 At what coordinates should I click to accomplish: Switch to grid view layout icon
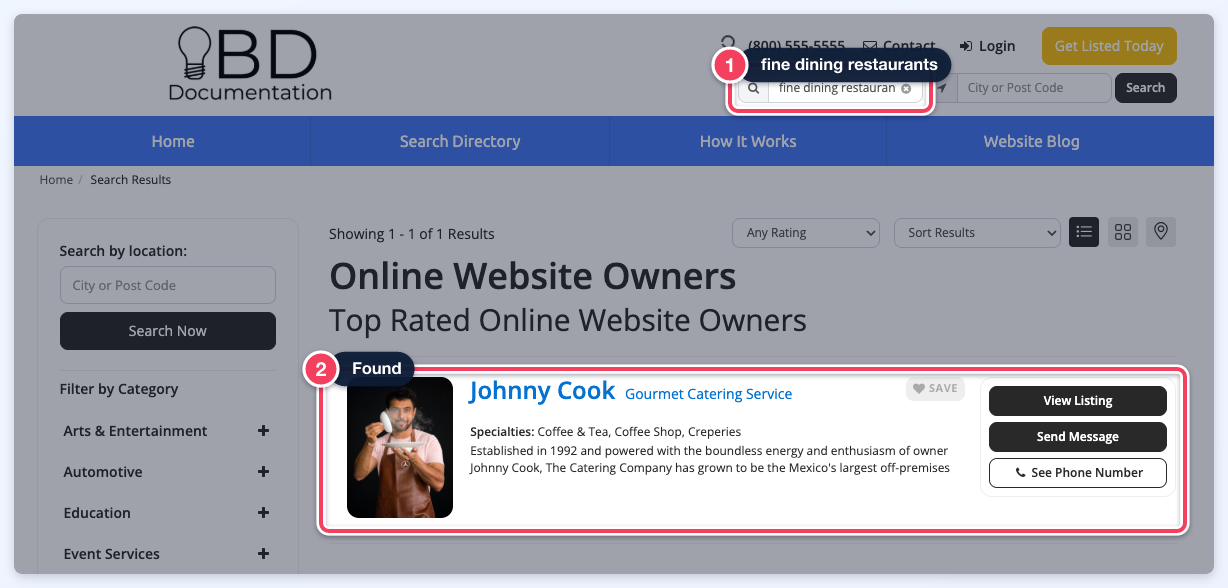point(1123,232)
